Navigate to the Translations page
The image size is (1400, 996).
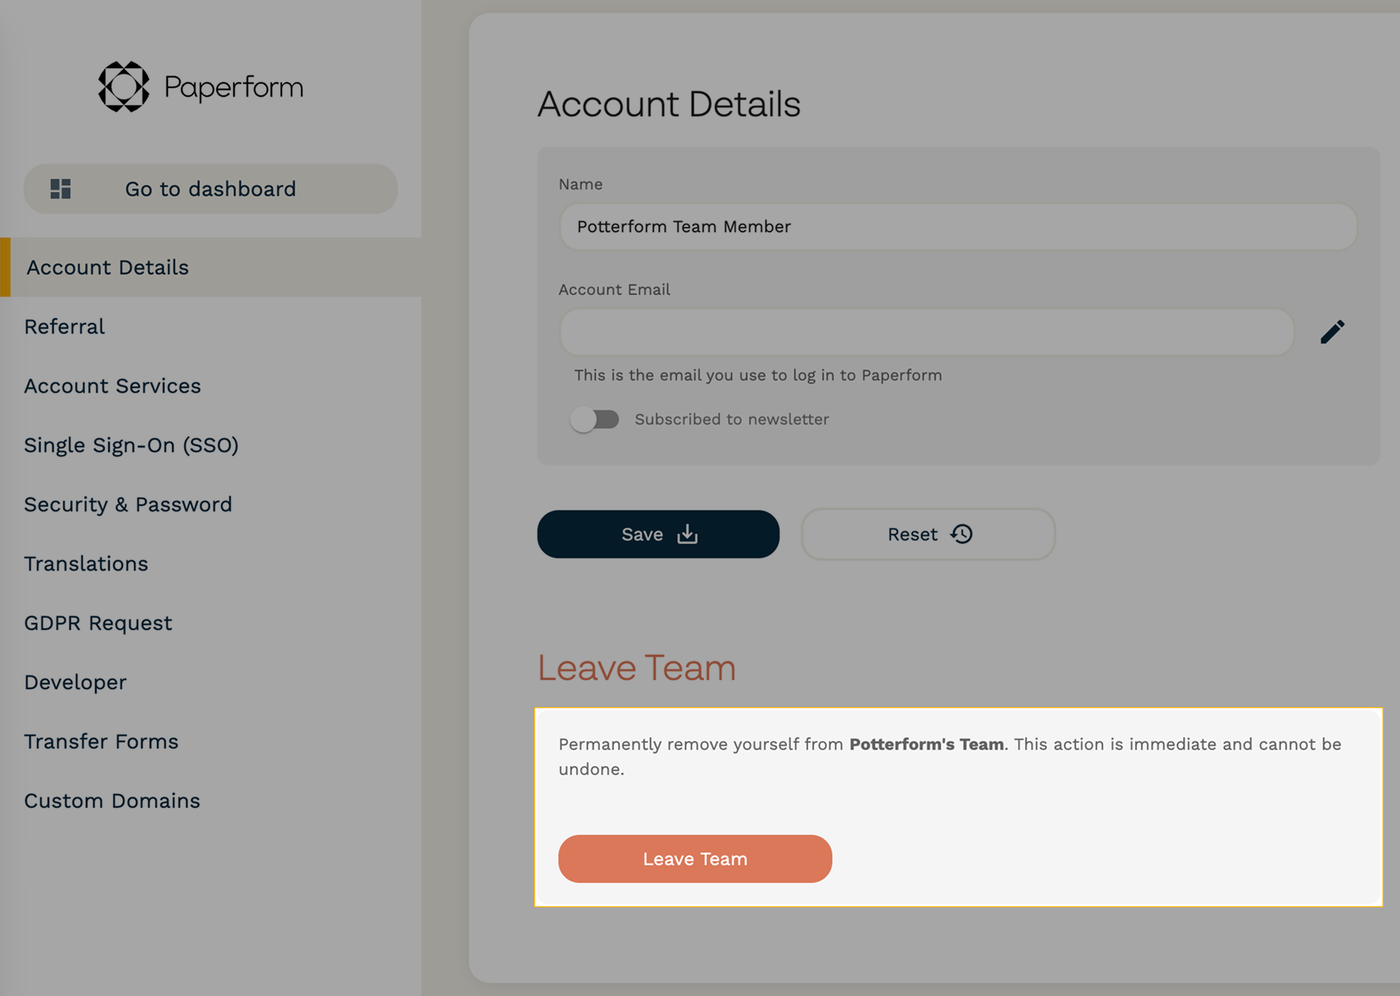point(86,564)
